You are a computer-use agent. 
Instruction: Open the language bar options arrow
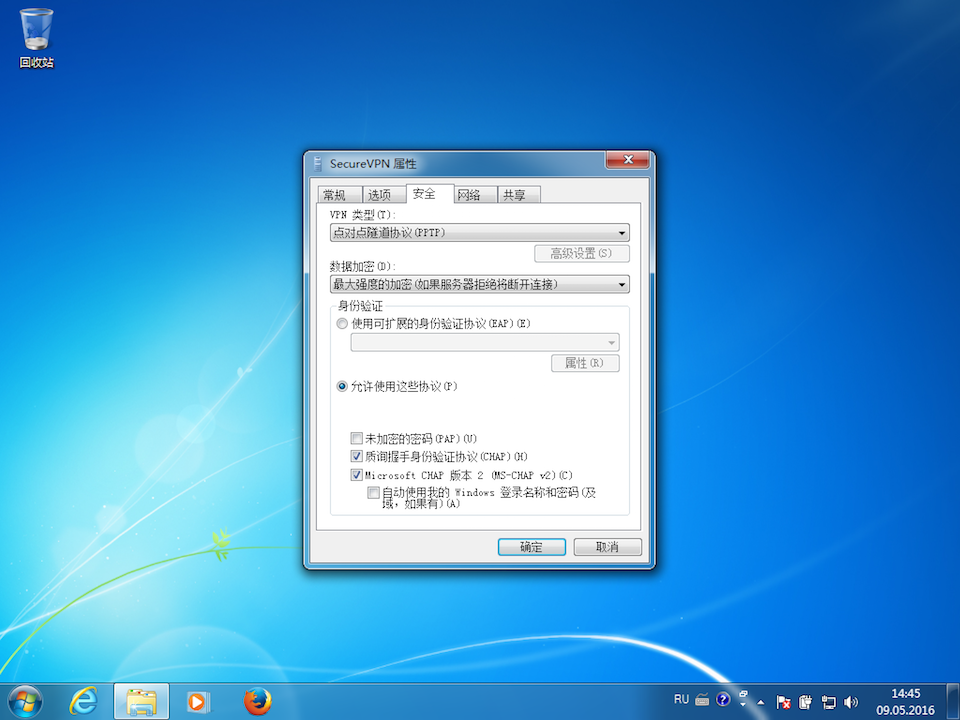click(x=743, y=705)
